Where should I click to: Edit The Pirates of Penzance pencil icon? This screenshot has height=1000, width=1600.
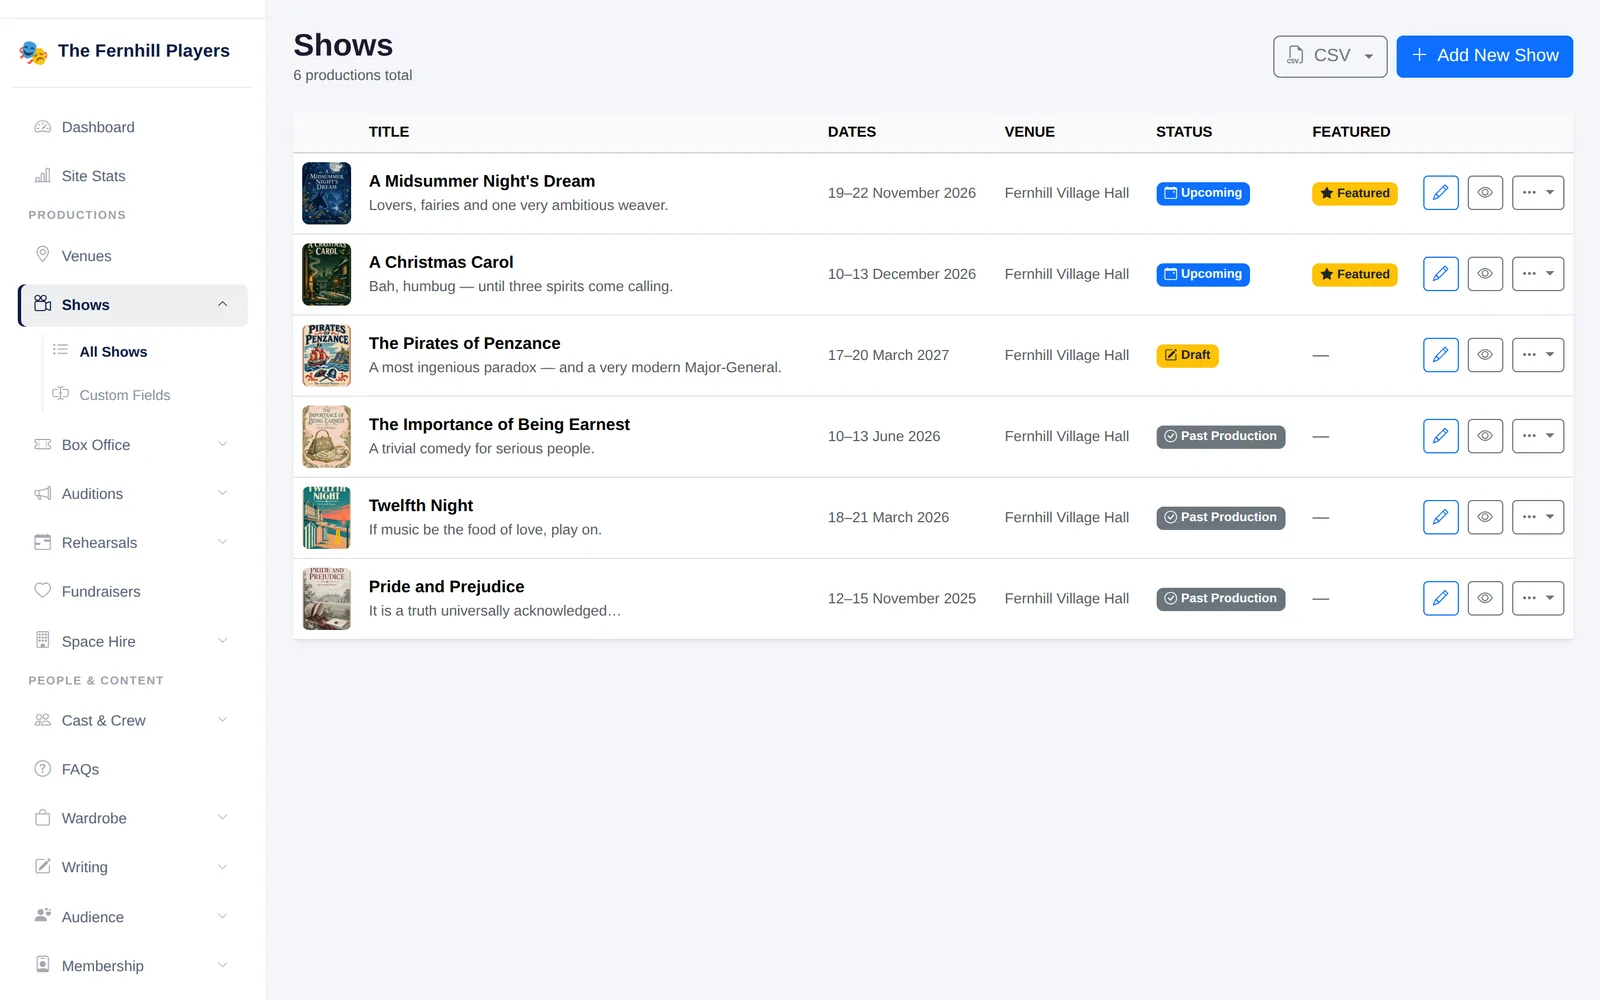tap(1440, 355)
